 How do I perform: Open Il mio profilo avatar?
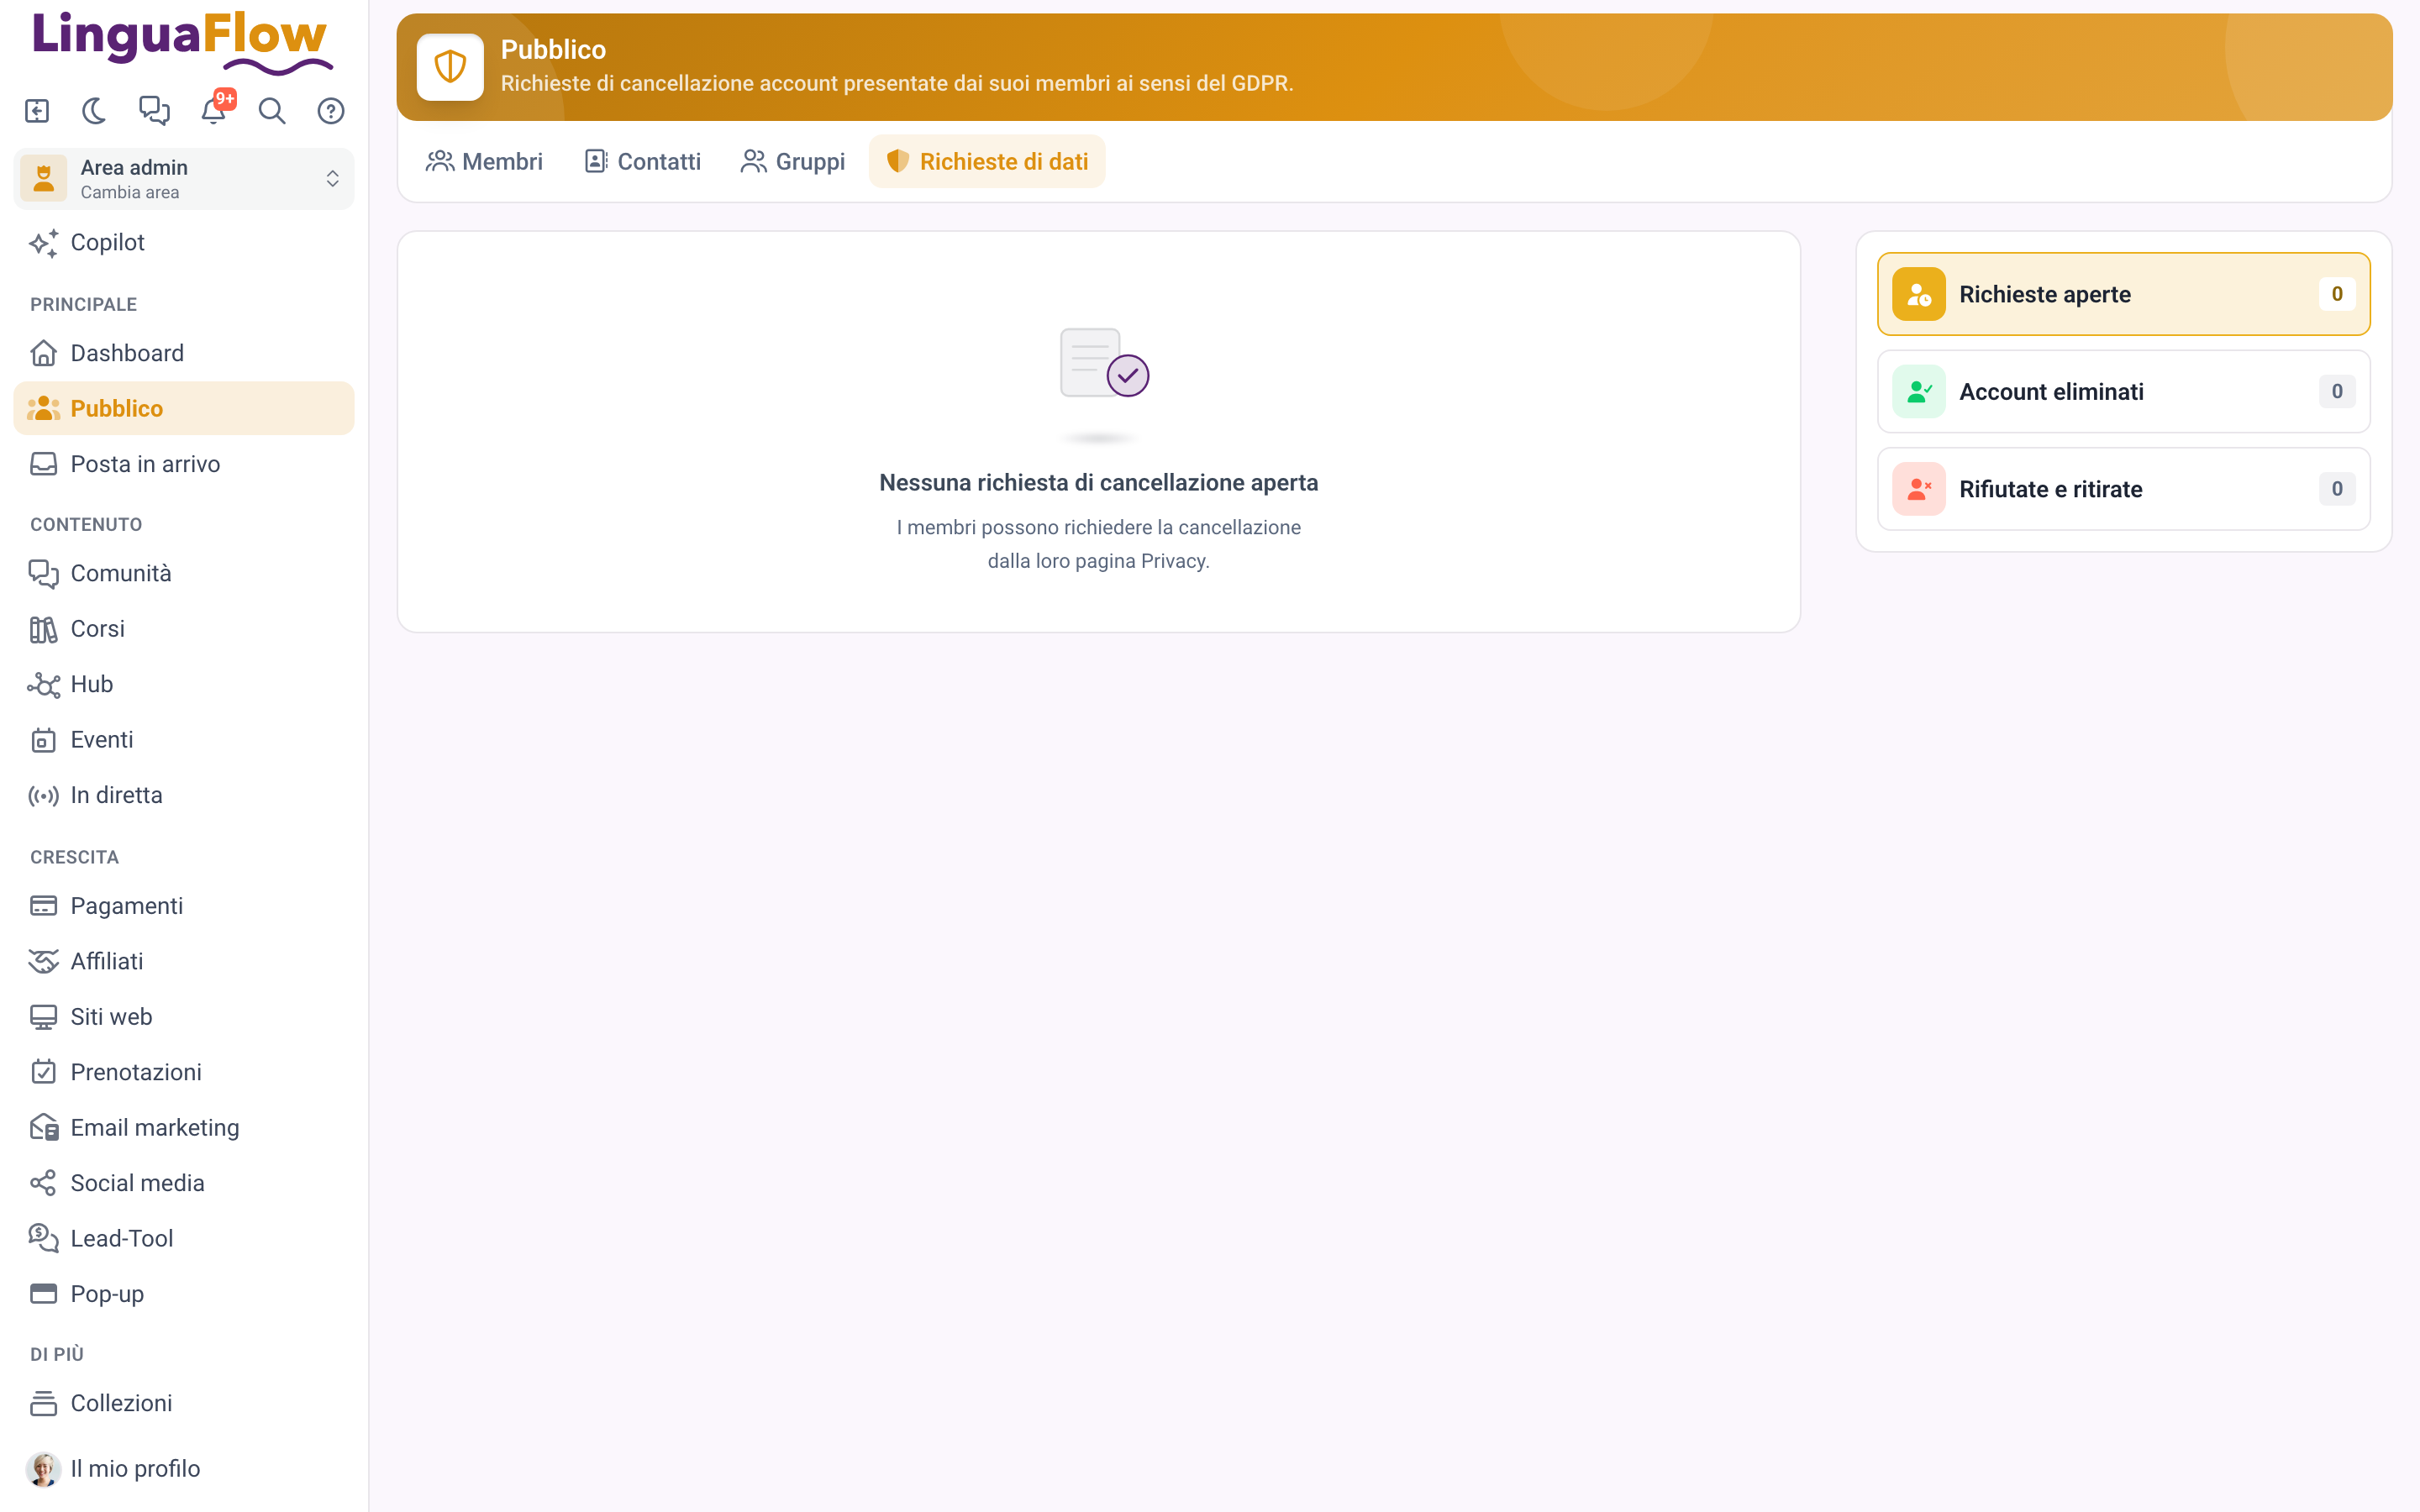coord(43,1469)
